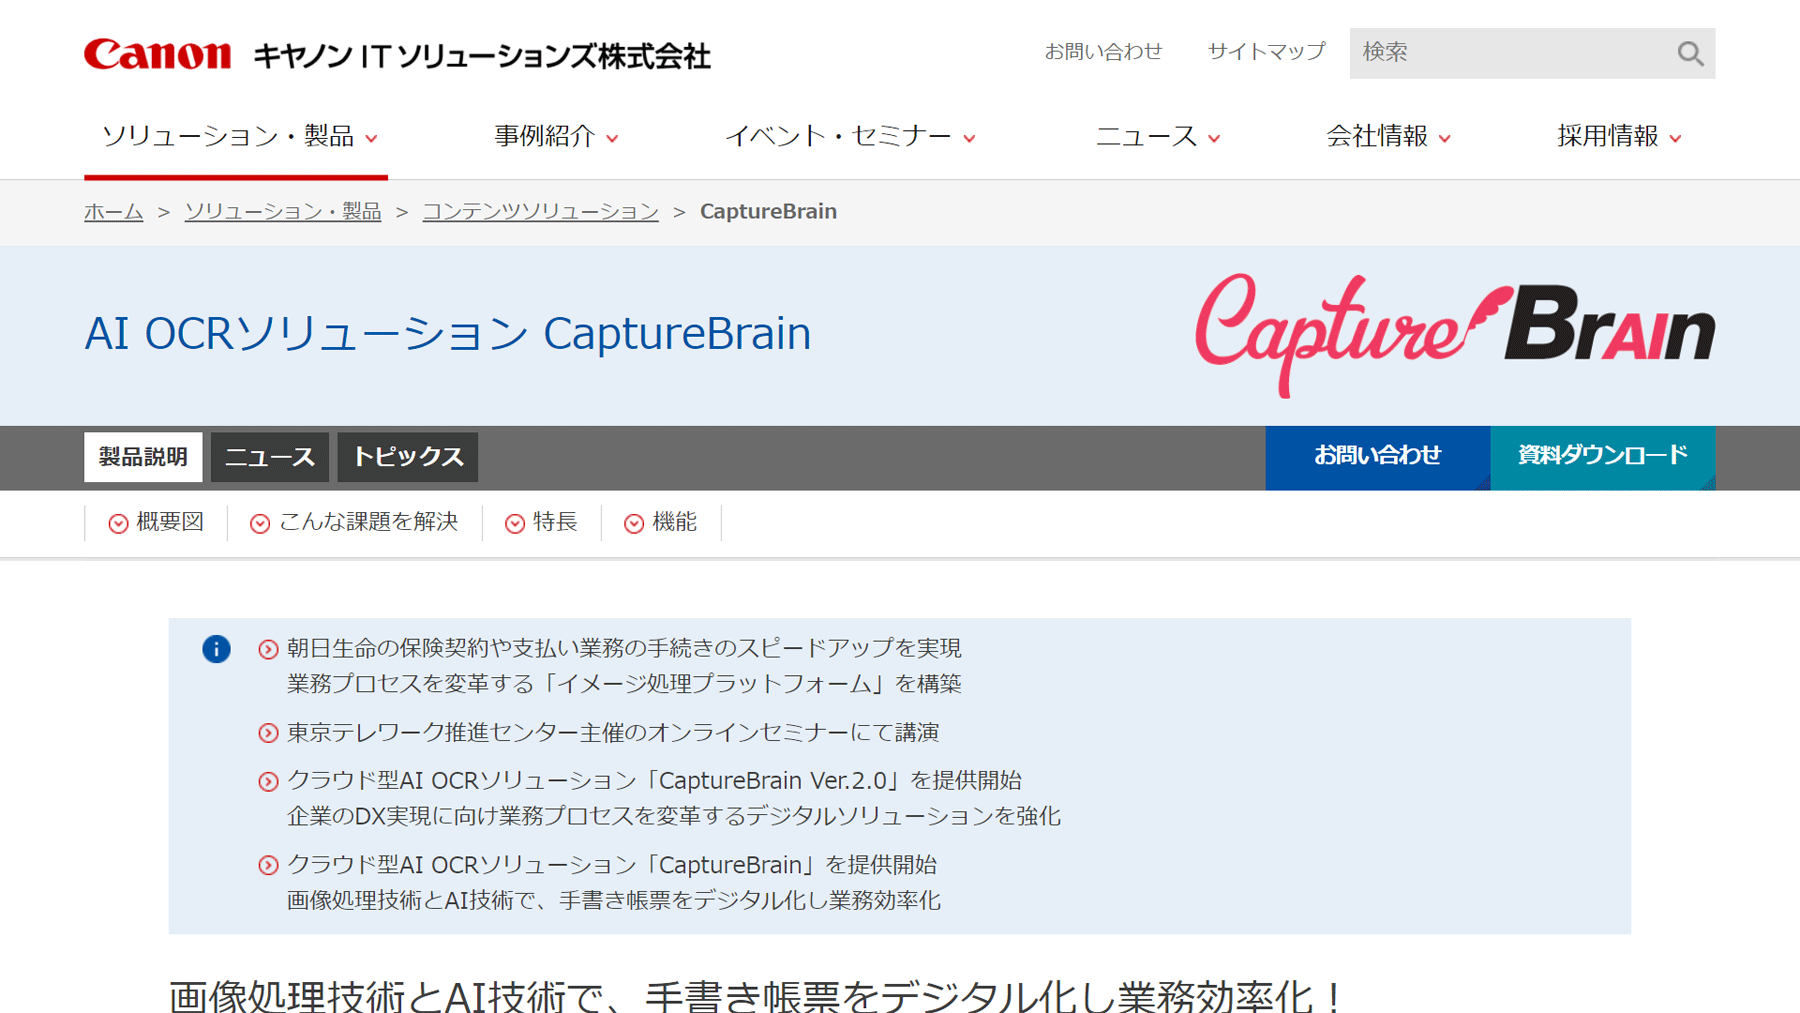Click コンテンツソリューション breadcrumb link

541,212
